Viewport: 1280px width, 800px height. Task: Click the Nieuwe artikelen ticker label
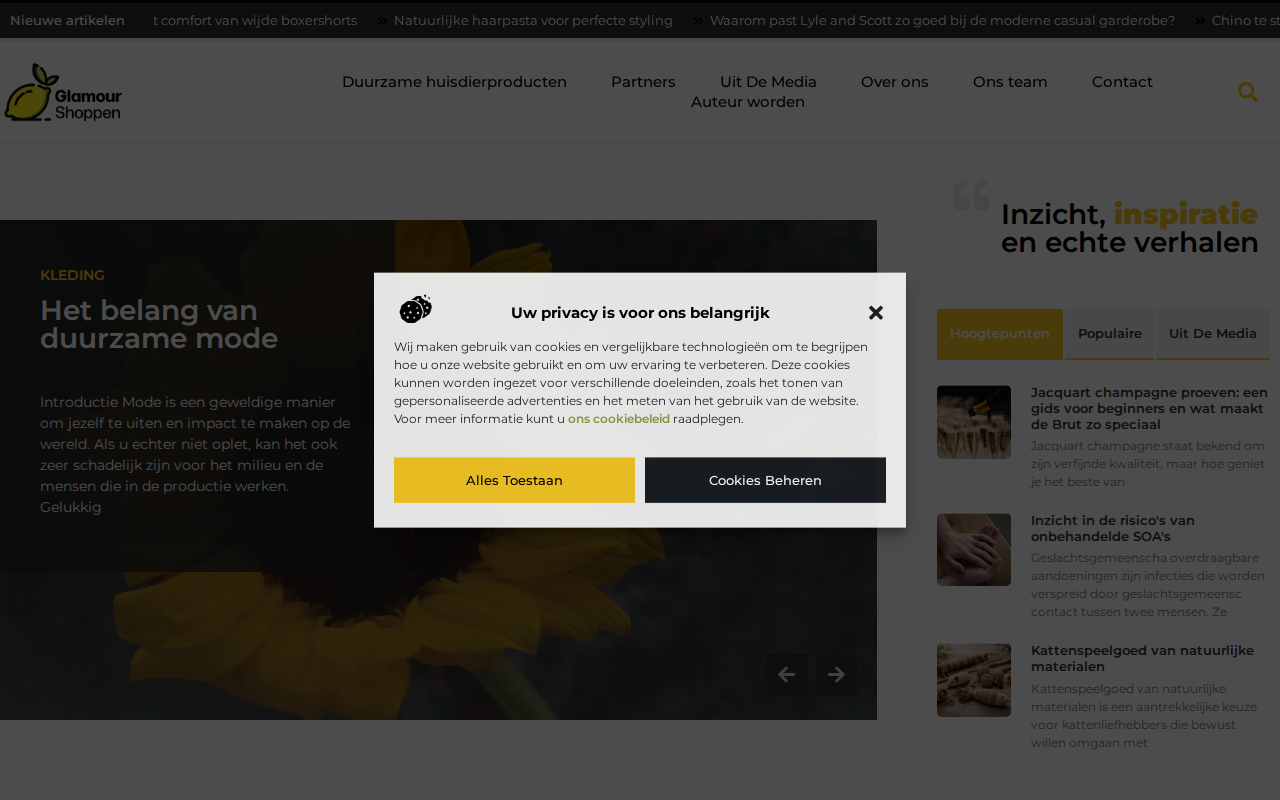tap(67, 21)
